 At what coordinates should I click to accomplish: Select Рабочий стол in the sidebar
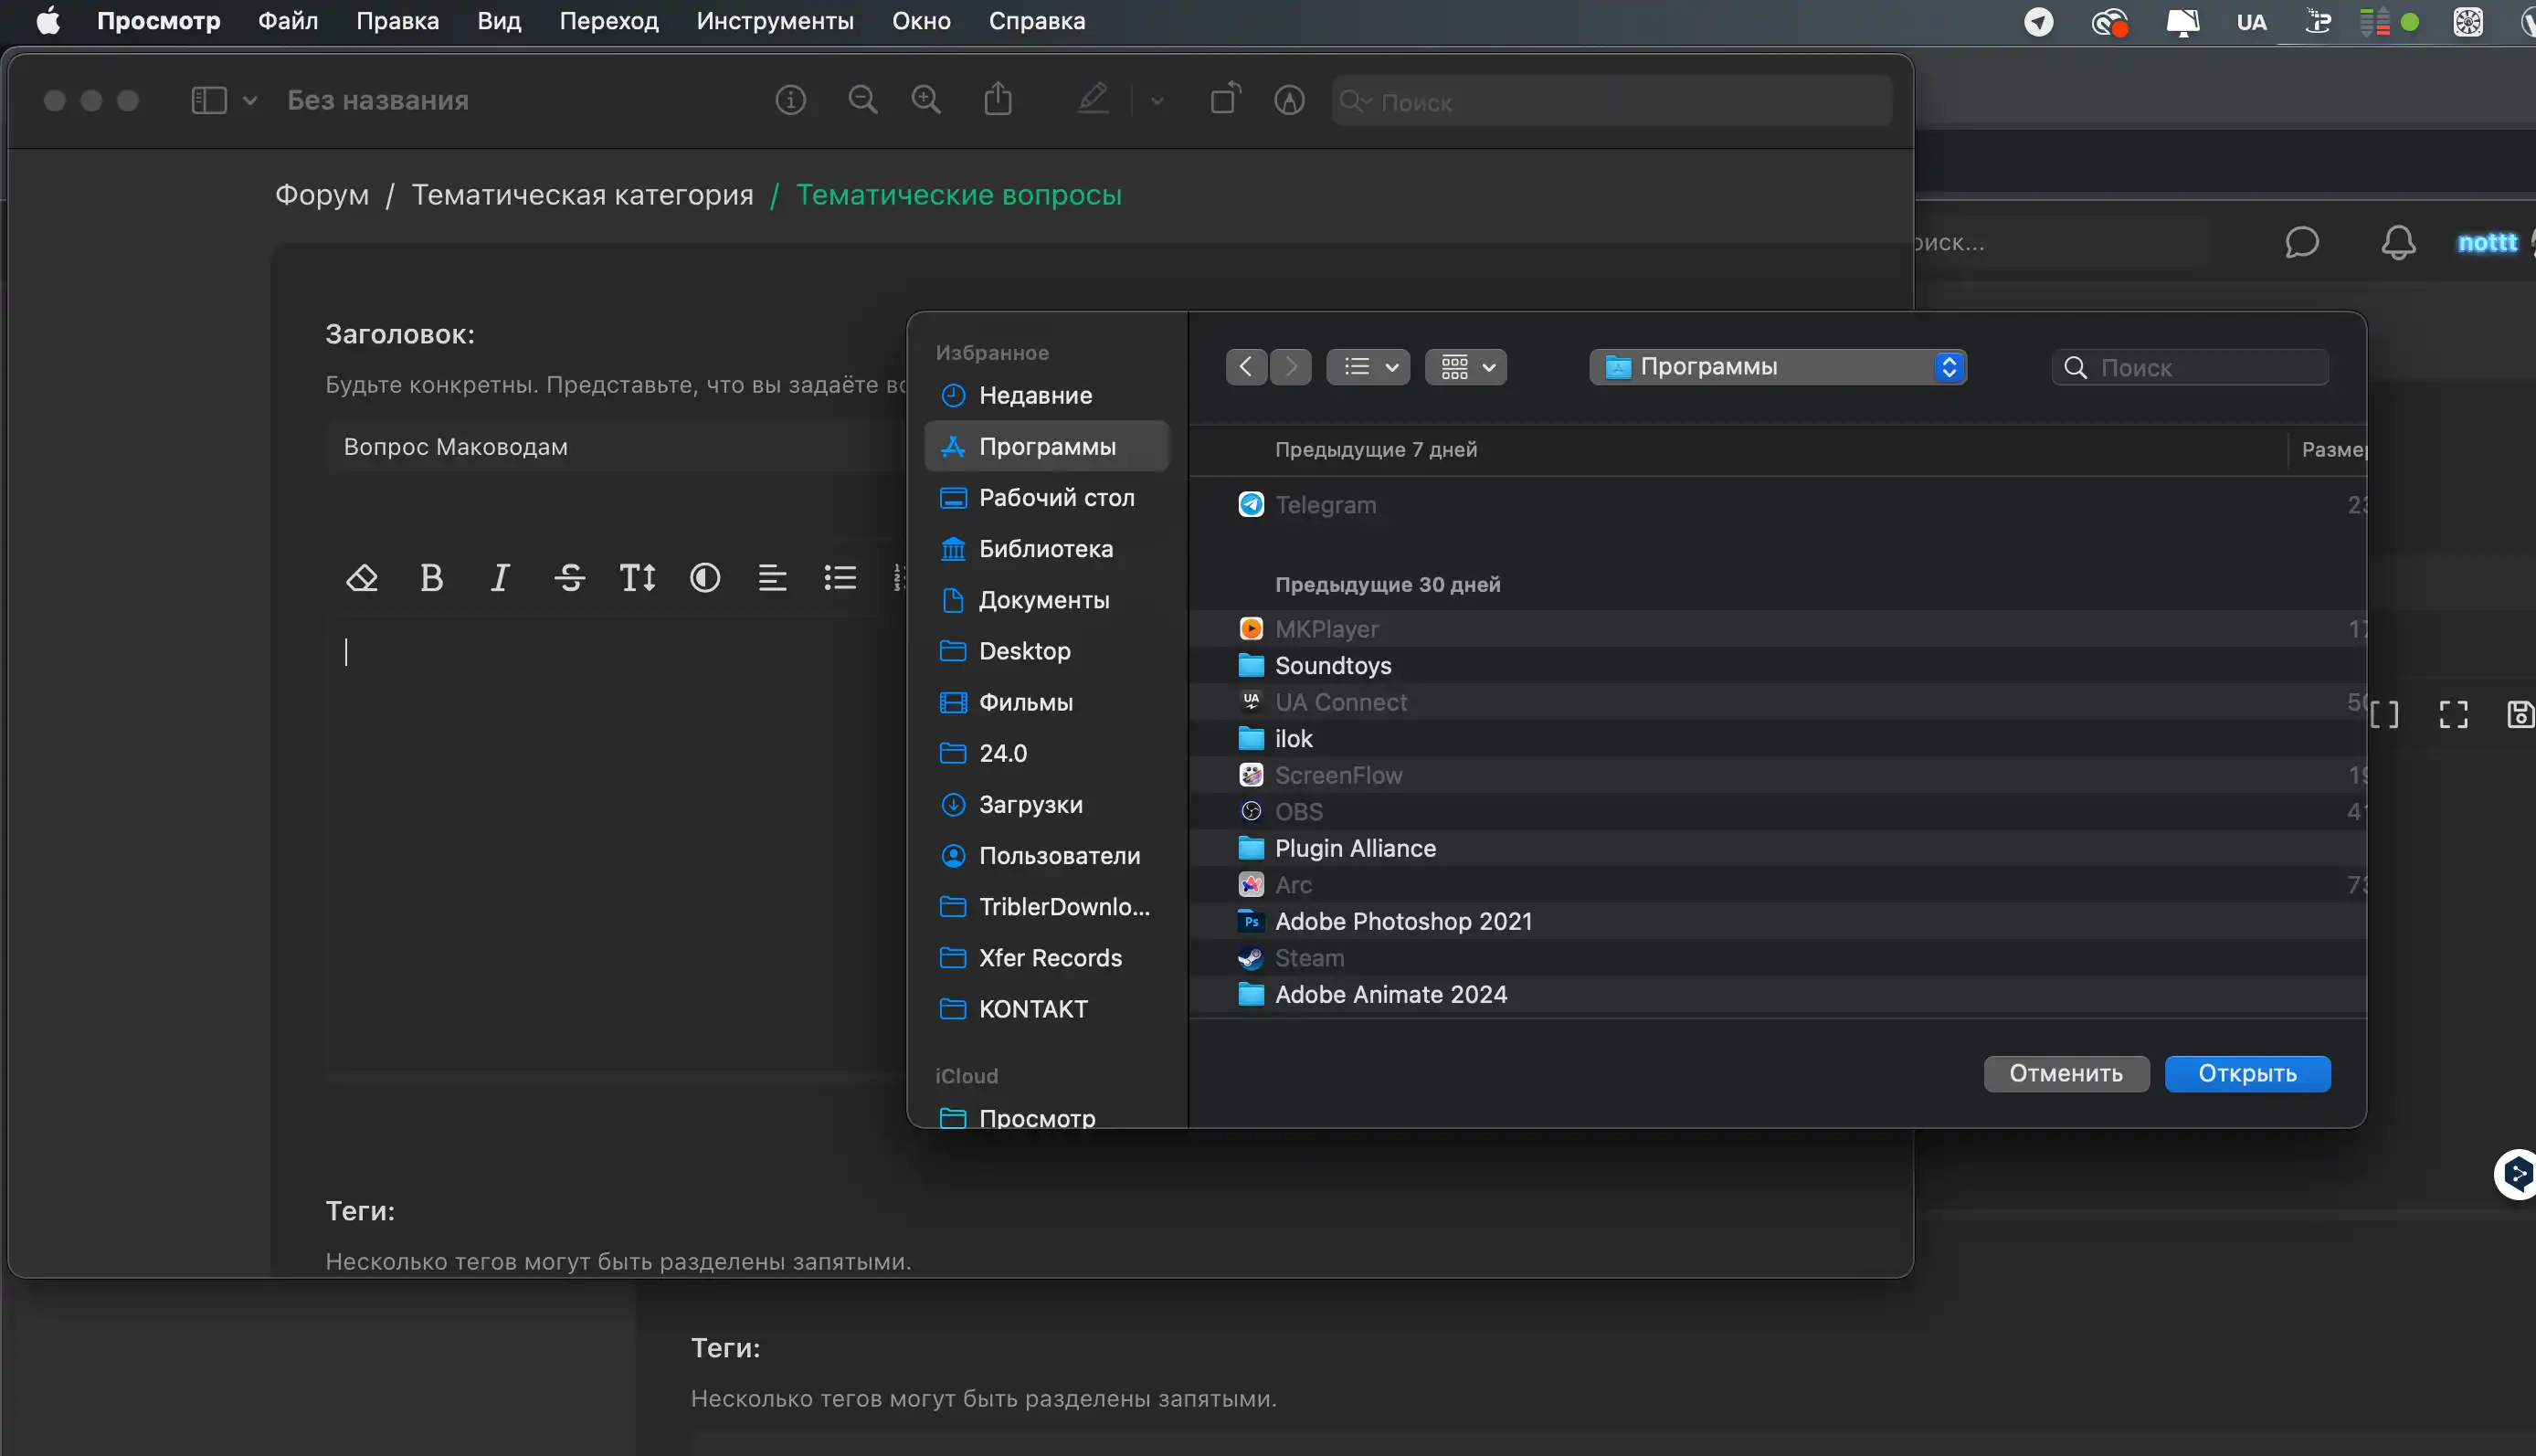pos(1047,498)
